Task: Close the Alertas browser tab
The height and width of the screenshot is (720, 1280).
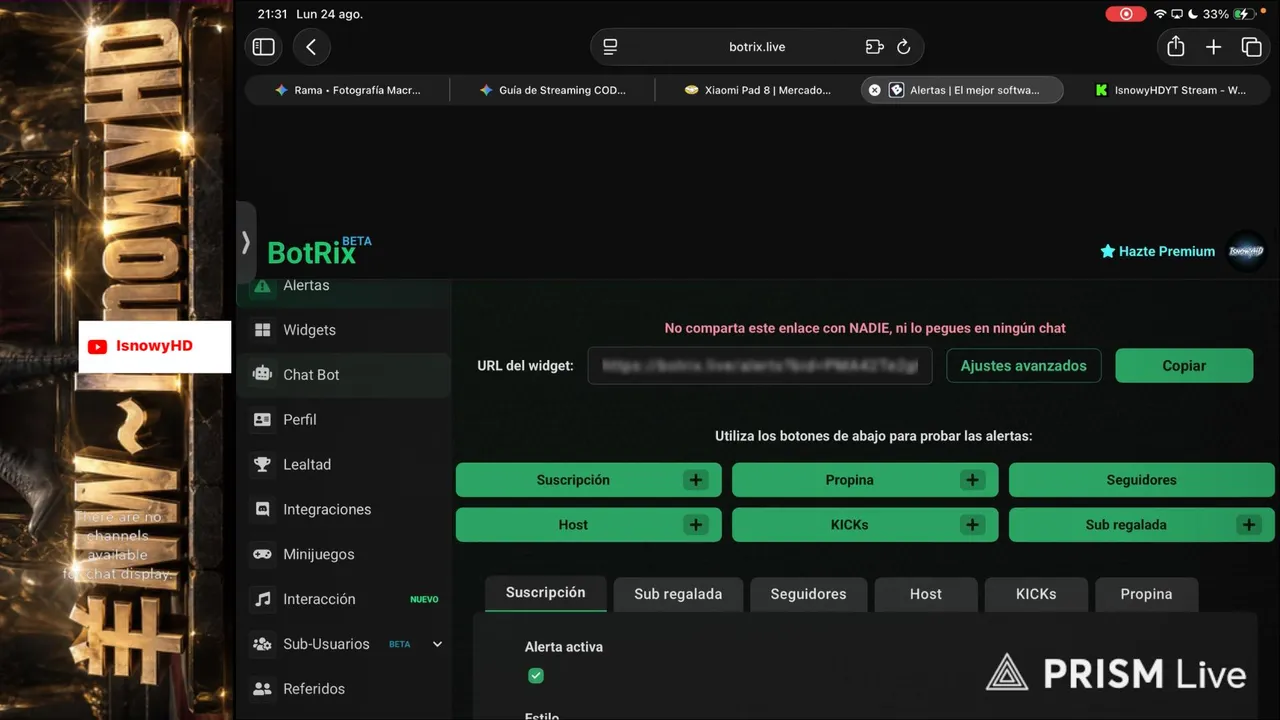Action: click(874, 90)
